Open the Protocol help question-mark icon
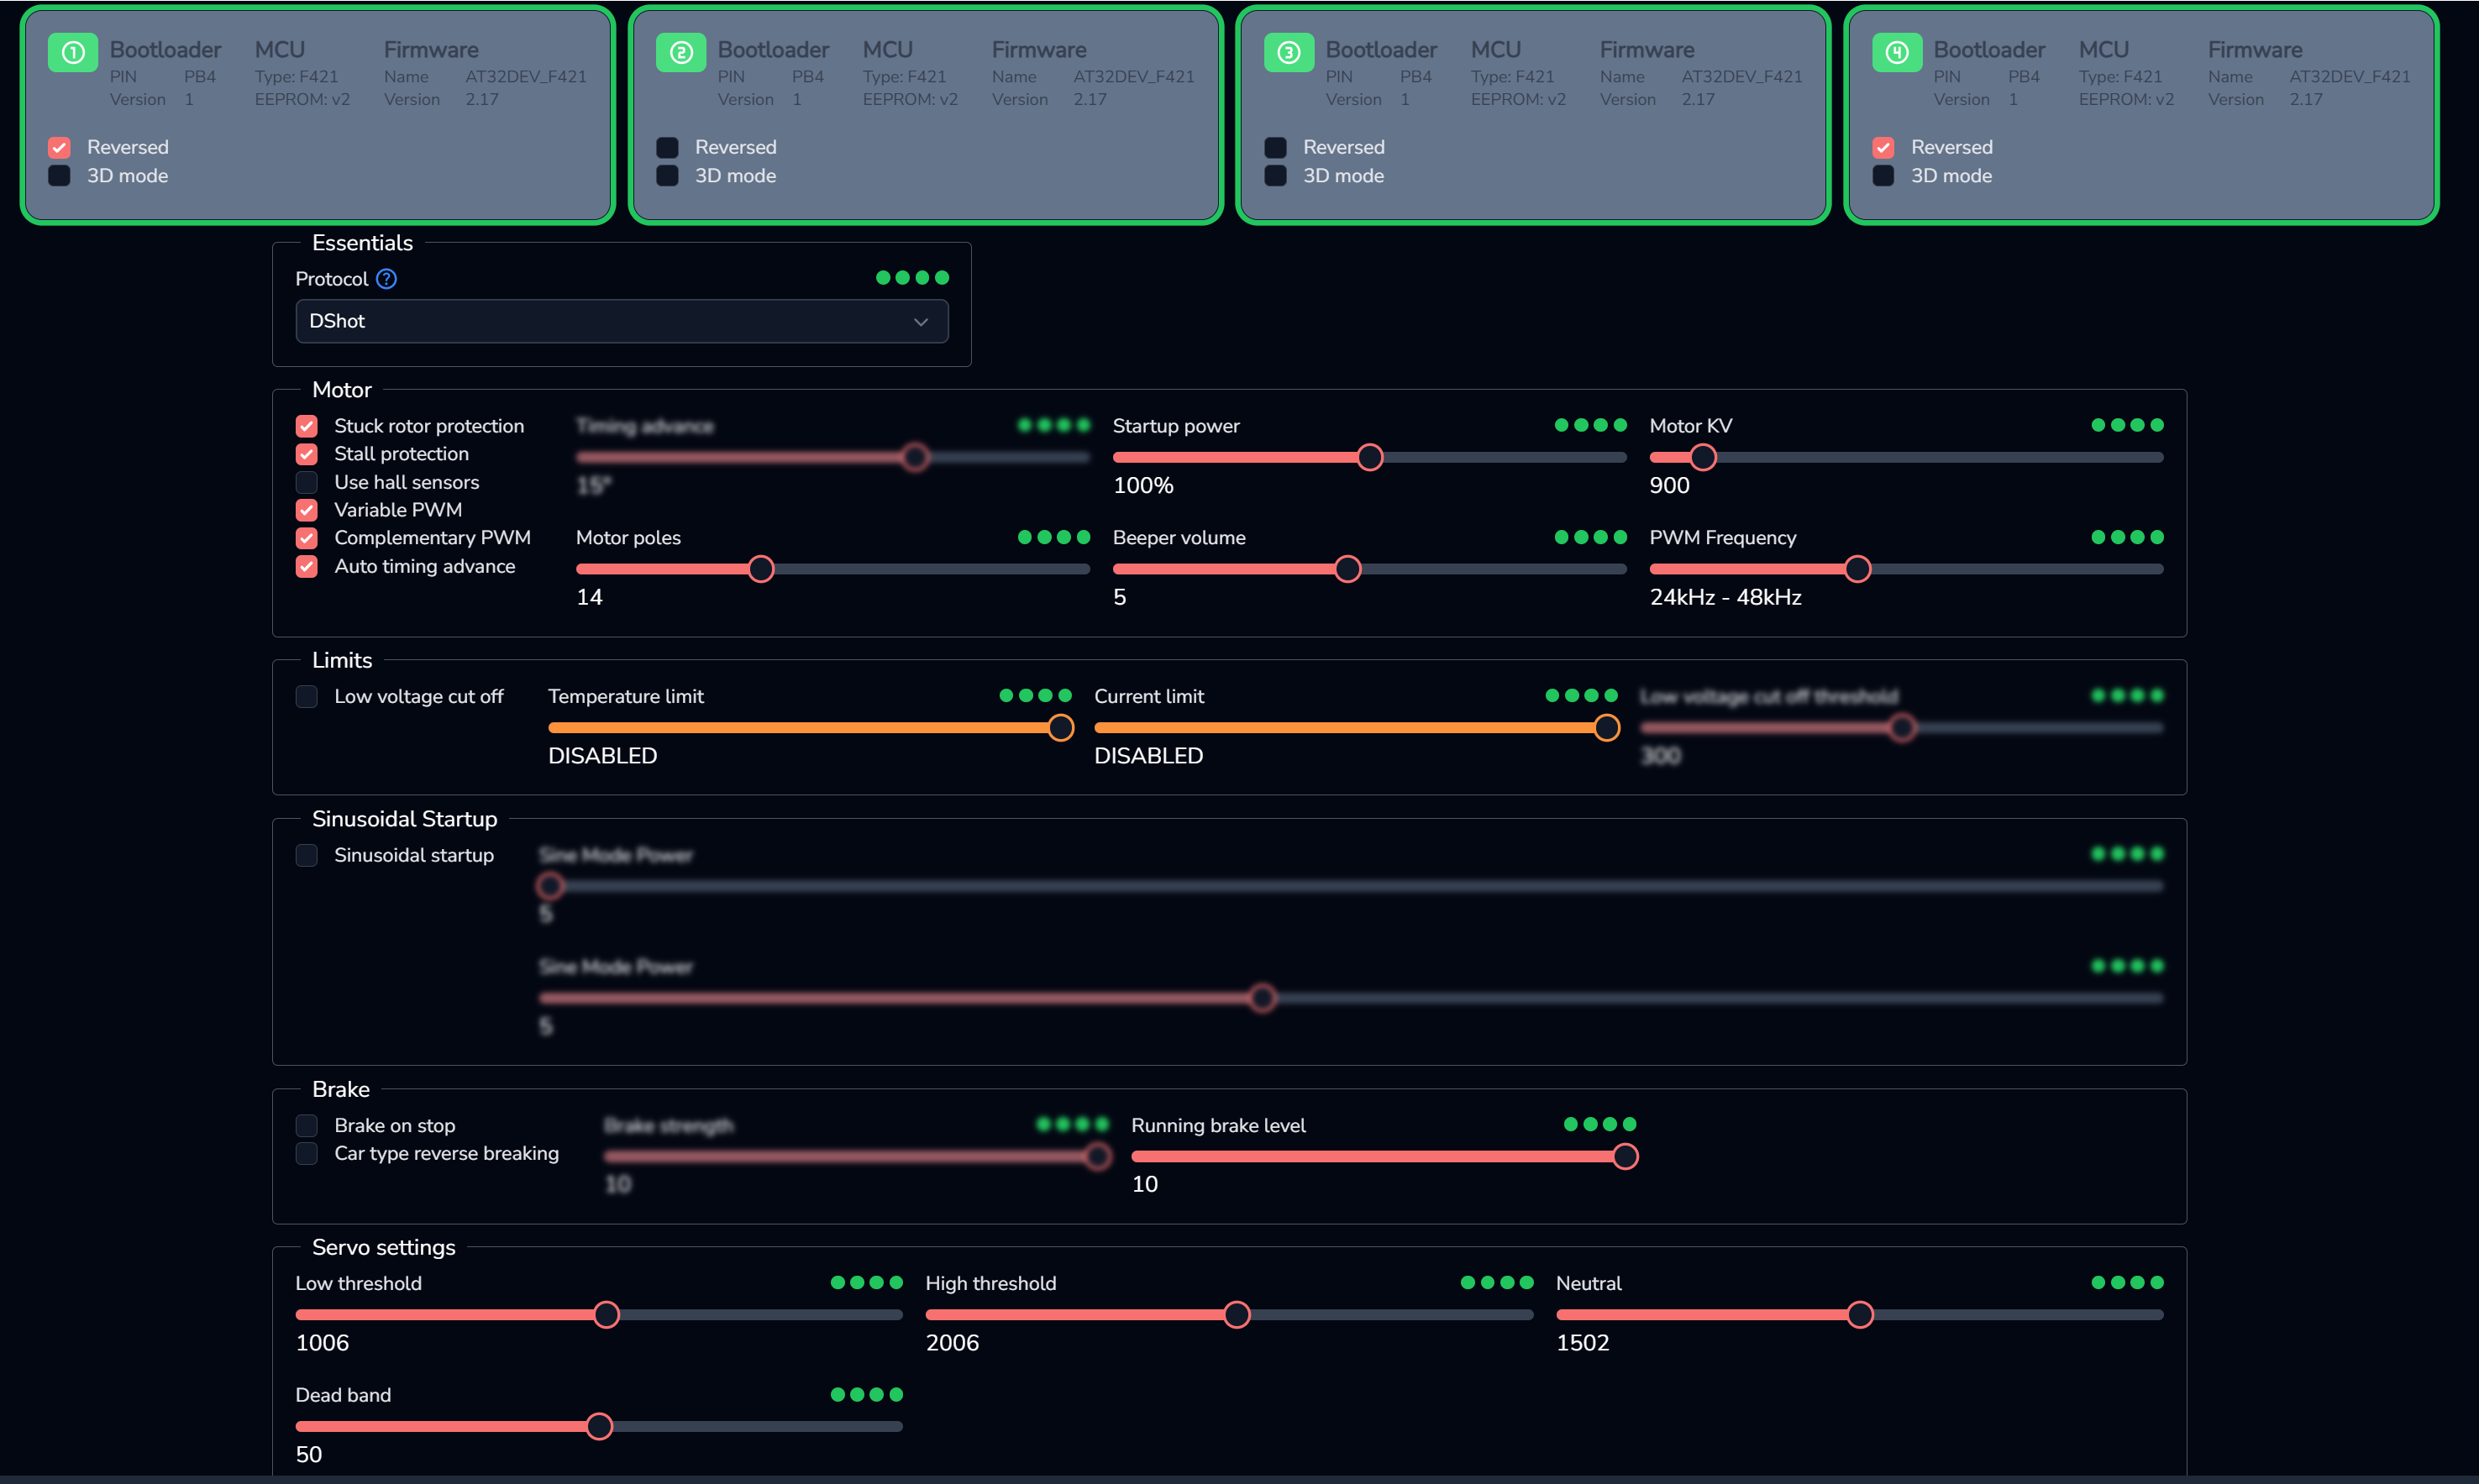Image resolution: width=2479 pixels, height=1484 pixels. point(386,279)
